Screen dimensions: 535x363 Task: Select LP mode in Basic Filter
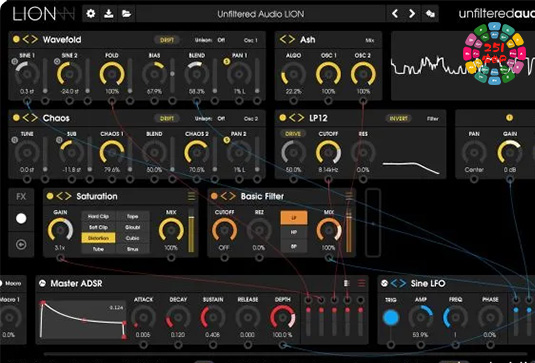(x=294, y=218)
